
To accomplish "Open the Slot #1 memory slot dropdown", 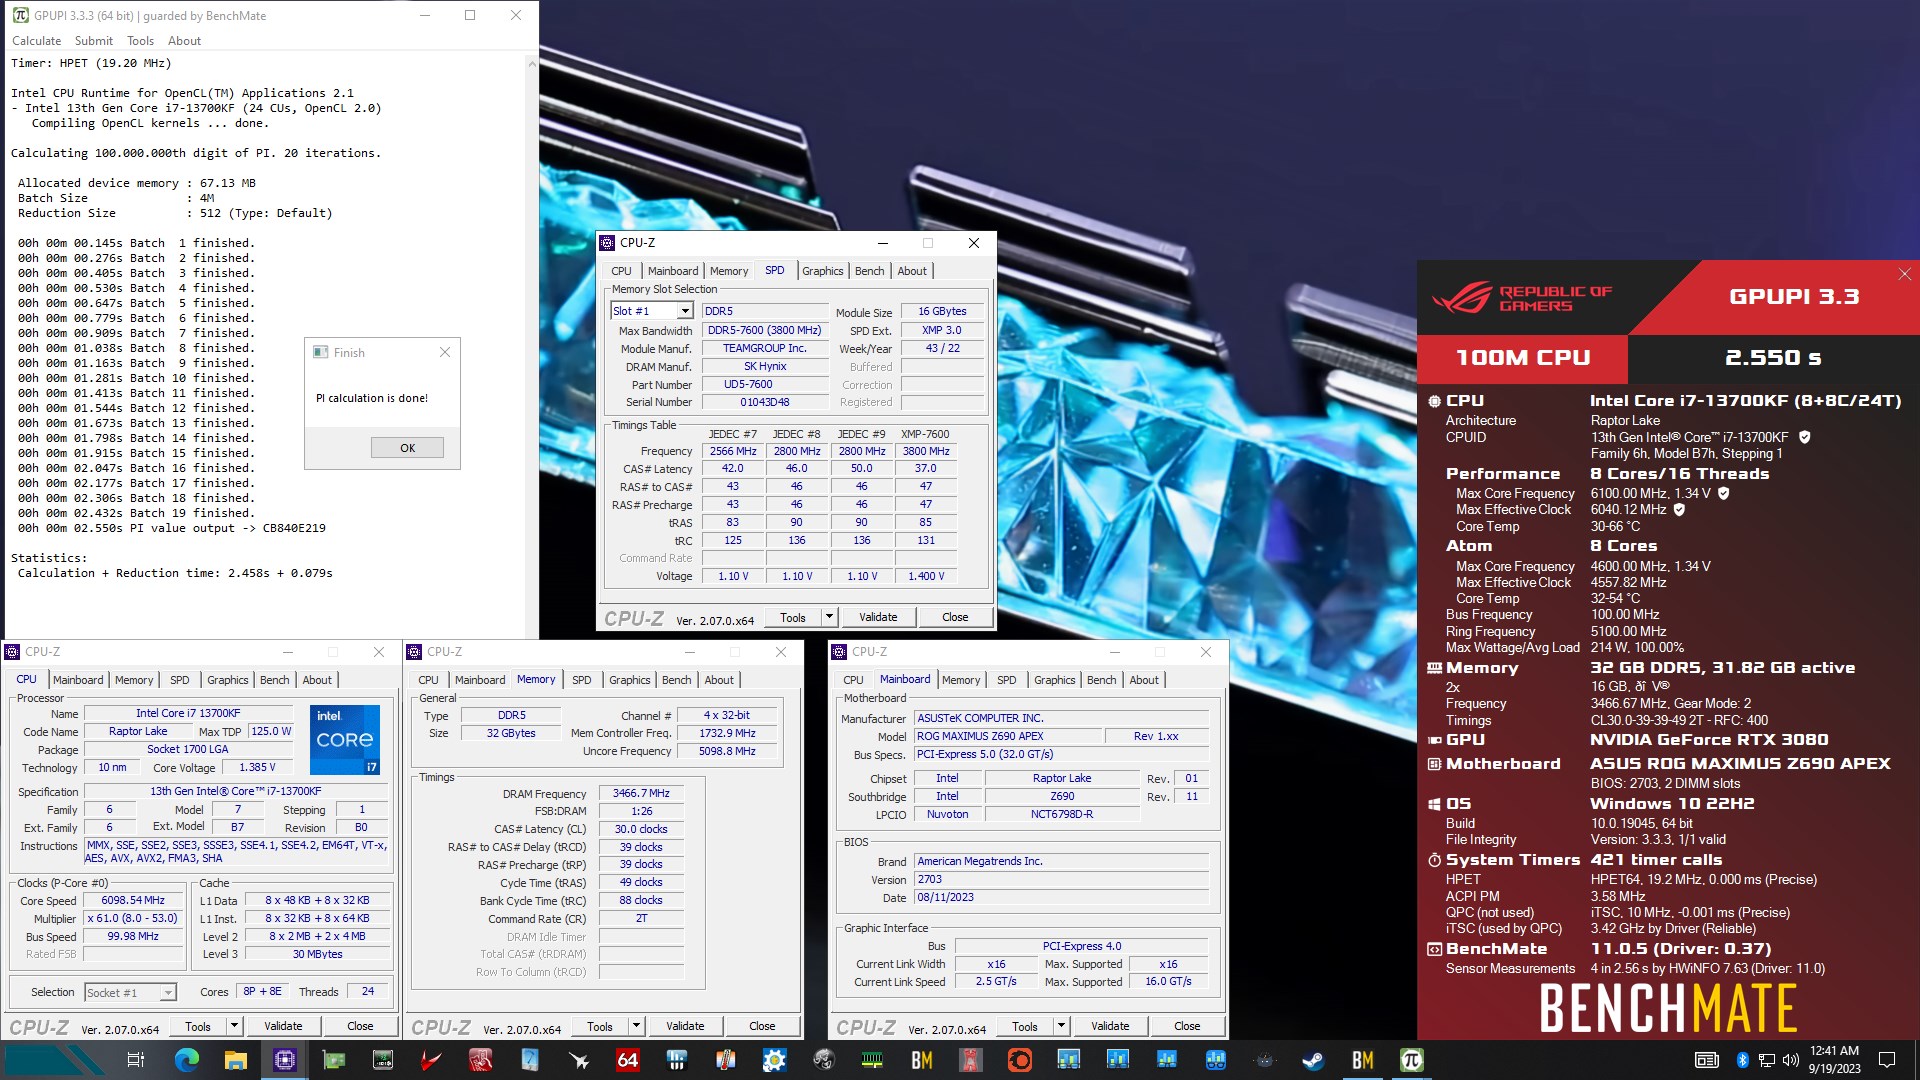I will (685, 311).
